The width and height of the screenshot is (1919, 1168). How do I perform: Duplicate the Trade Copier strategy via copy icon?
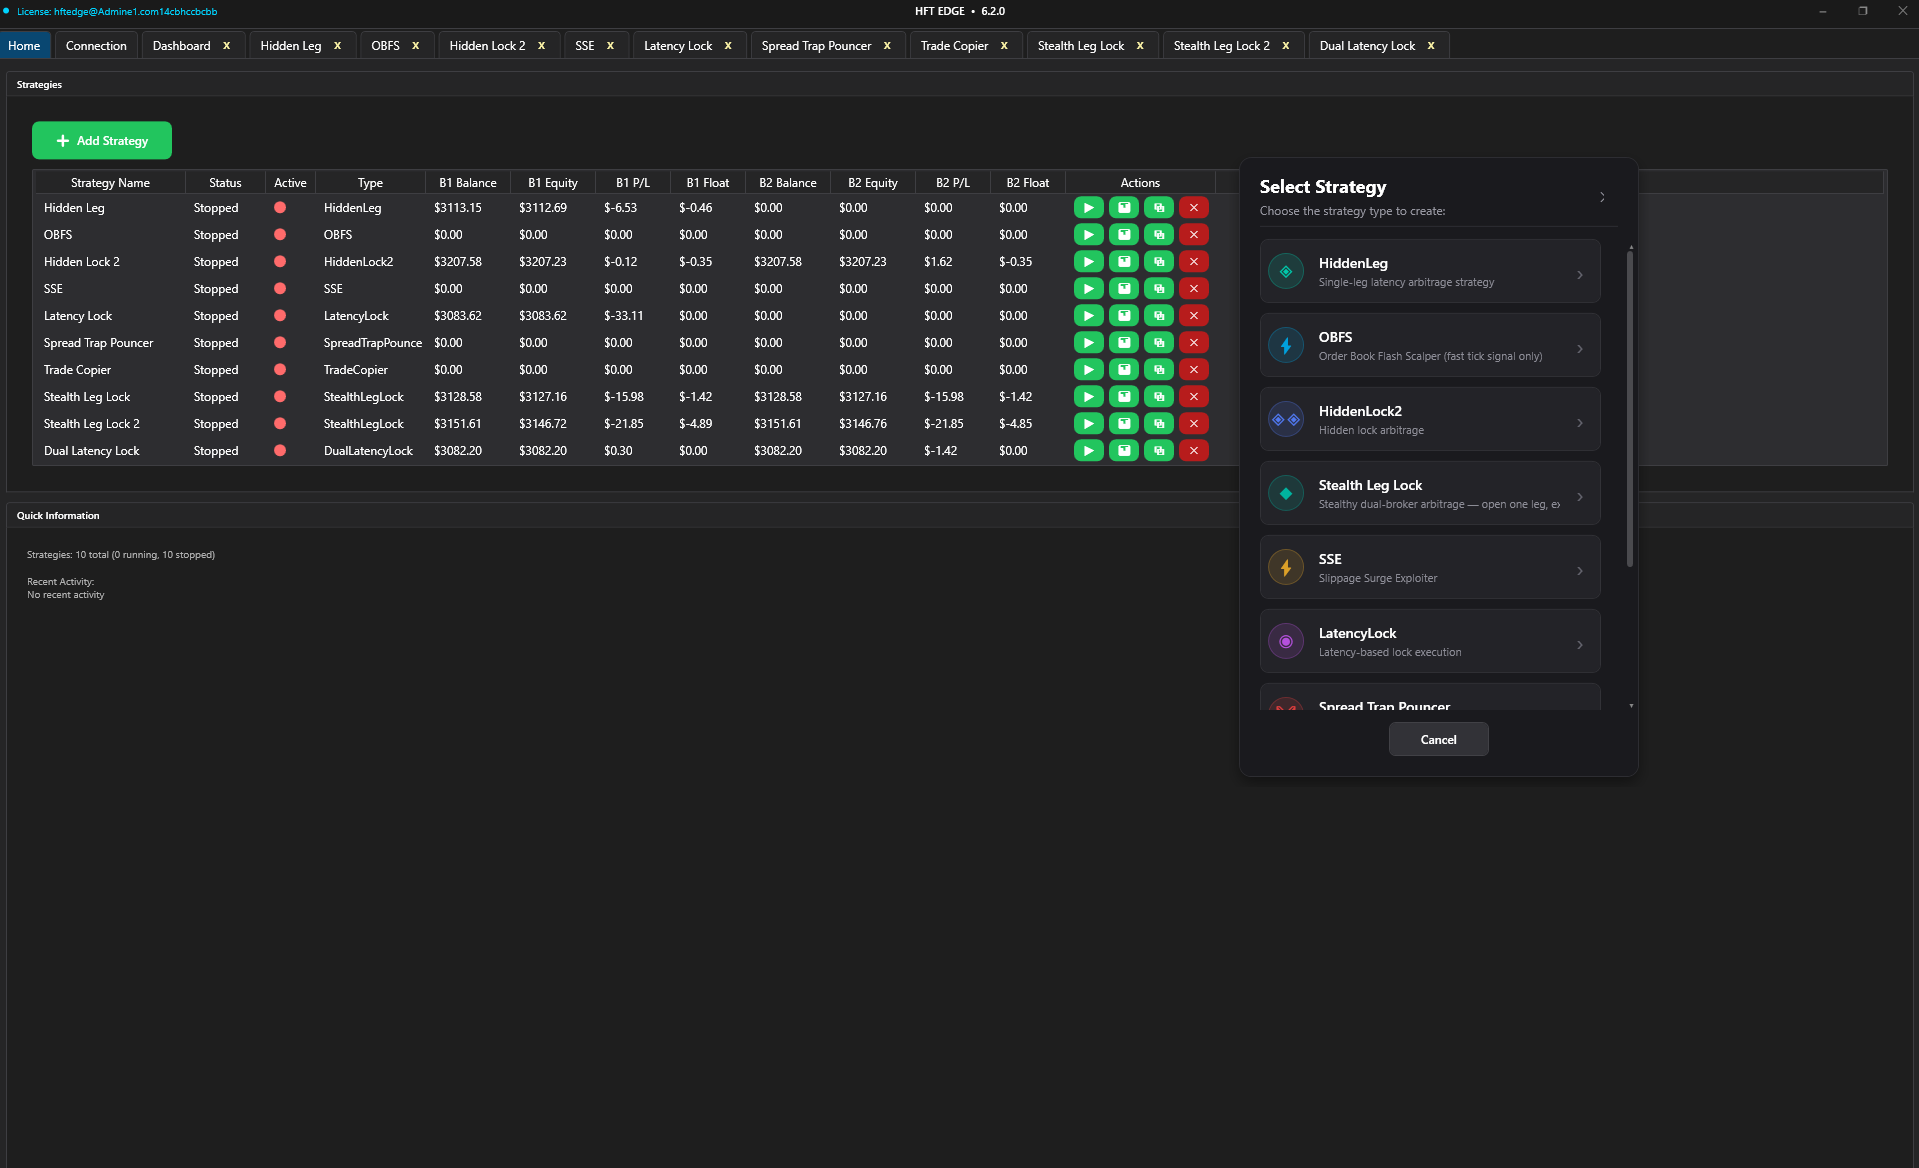pyautogui.click(x=1159, y=370)
